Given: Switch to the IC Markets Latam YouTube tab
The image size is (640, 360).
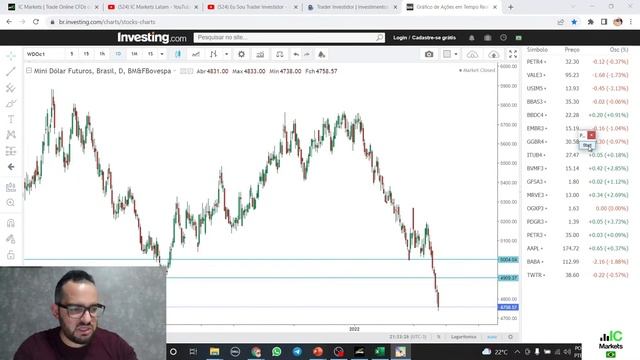Looking at the screenshot, I should point(152,7).
